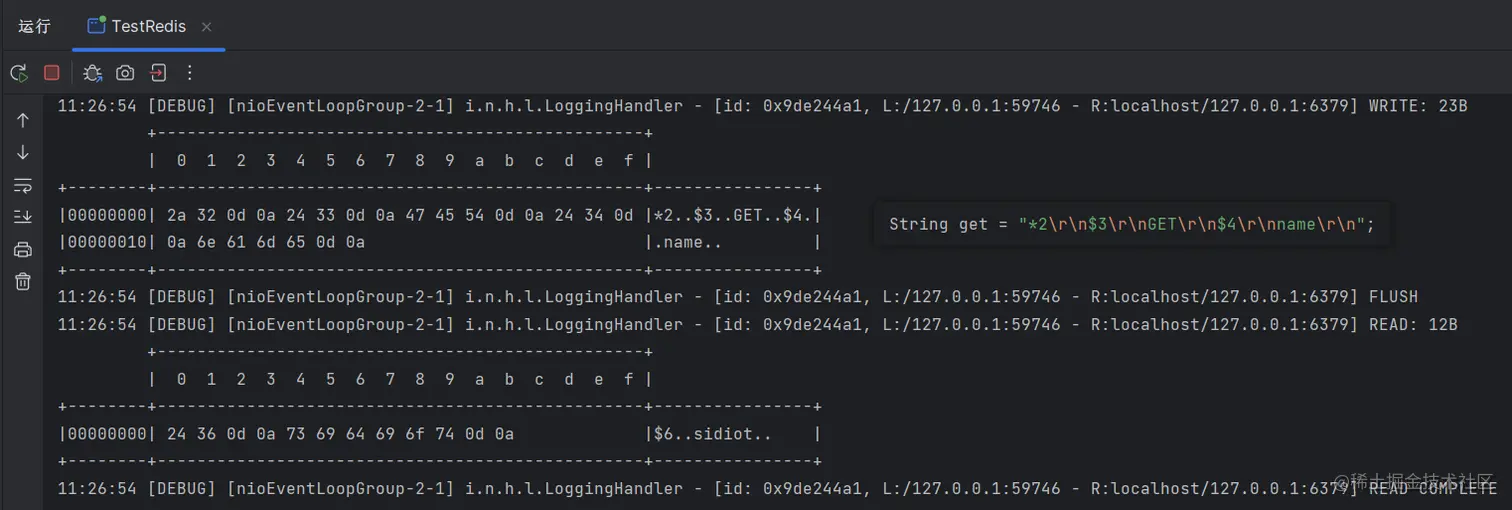Click the attach debugger bug icon

92,73
